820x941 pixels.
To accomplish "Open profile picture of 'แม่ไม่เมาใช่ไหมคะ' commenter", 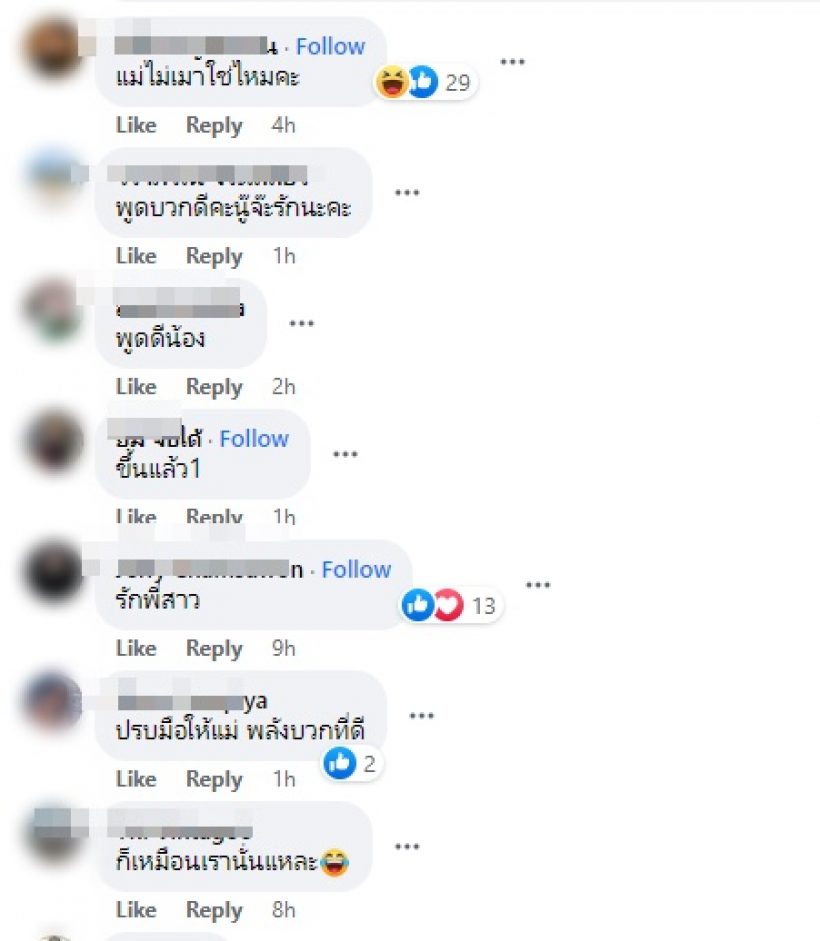I will [53, 49].
